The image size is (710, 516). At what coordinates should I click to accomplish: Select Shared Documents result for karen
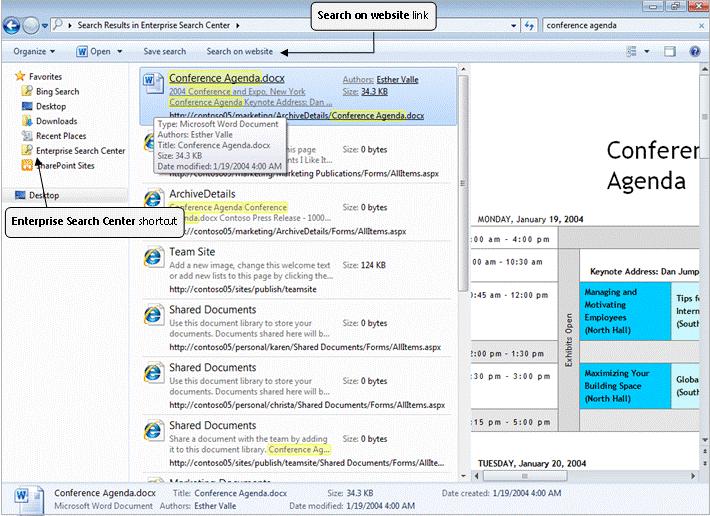pyautogui.click(x=297, y=328)
